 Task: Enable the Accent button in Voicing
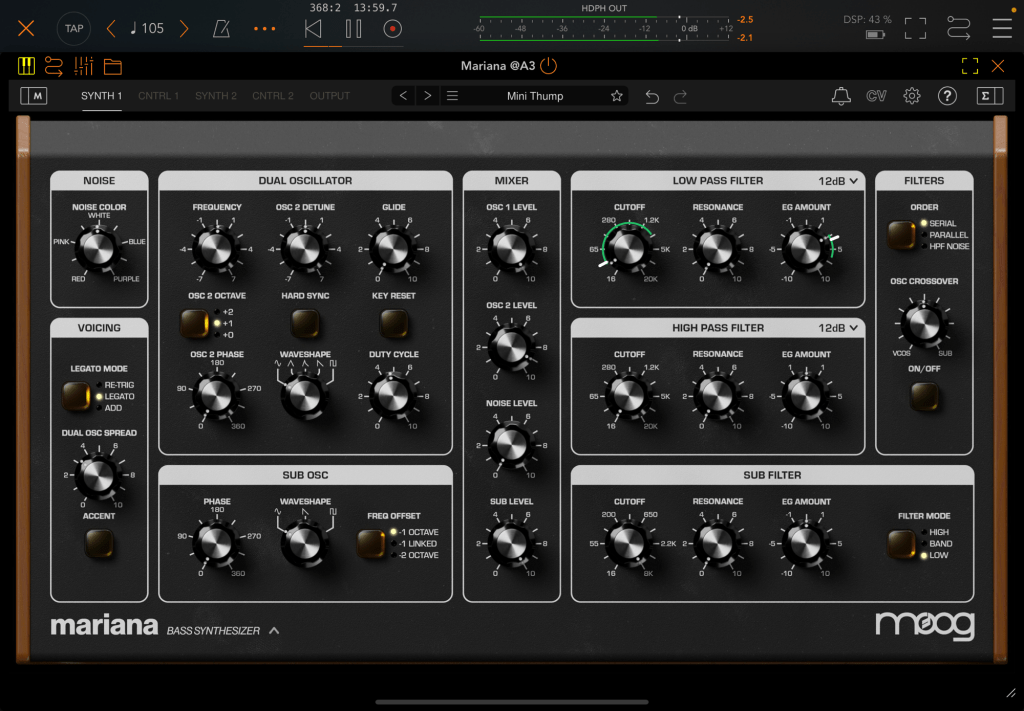coord(98,543)
